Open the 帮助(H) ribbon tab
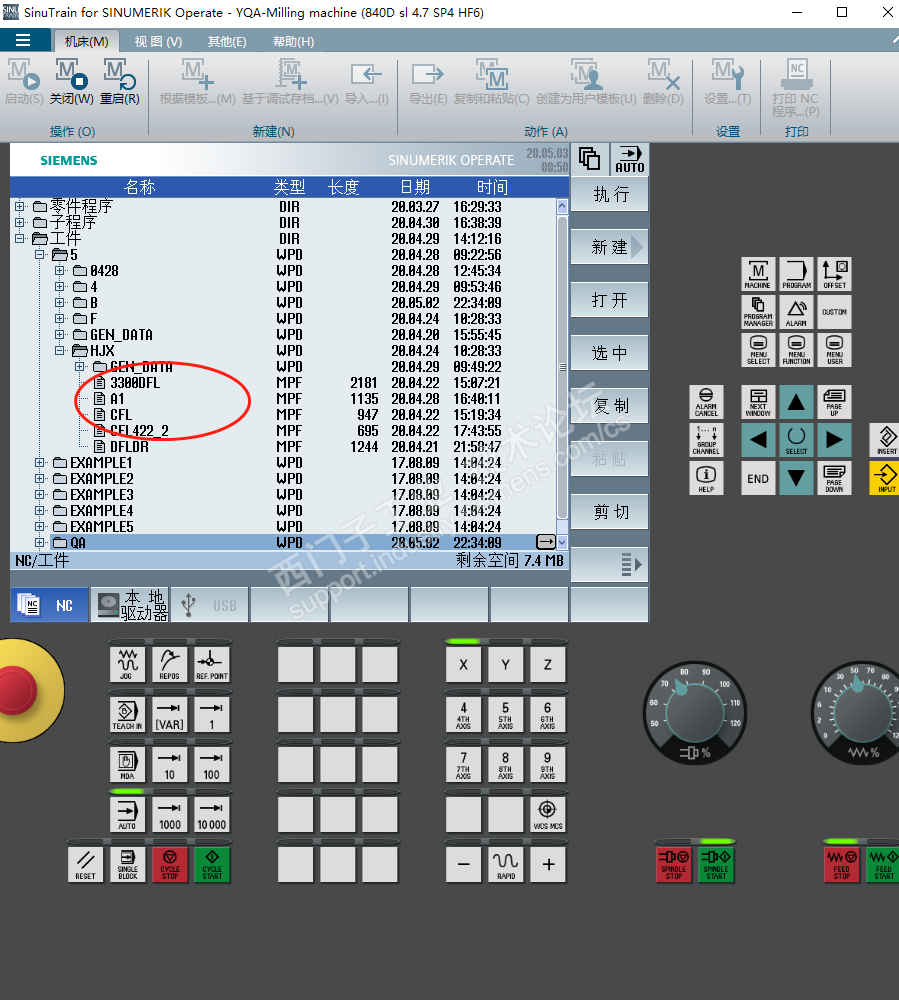Image resolution: width=899 pixels, height=1001 pixels. [x=293, y=41]
